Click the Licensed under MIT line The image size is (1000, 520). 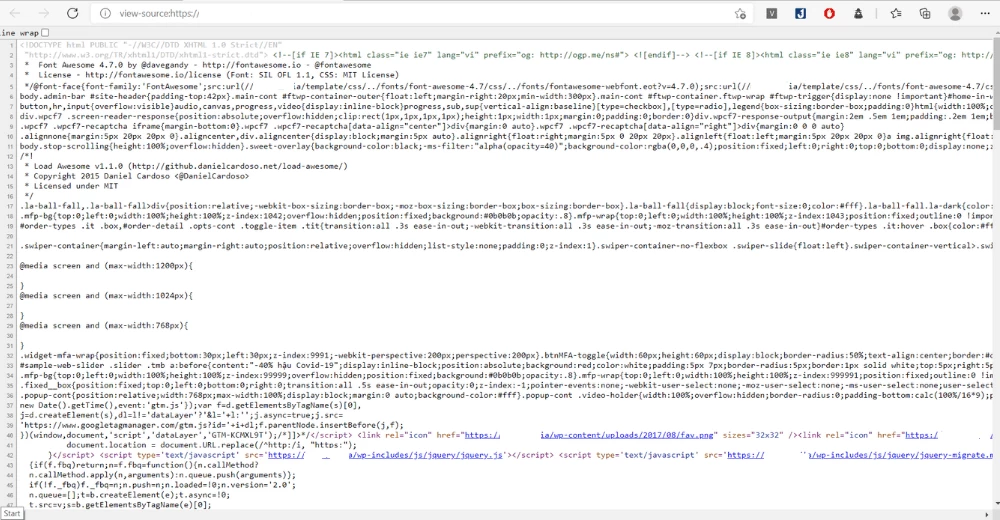pos(75,186)
